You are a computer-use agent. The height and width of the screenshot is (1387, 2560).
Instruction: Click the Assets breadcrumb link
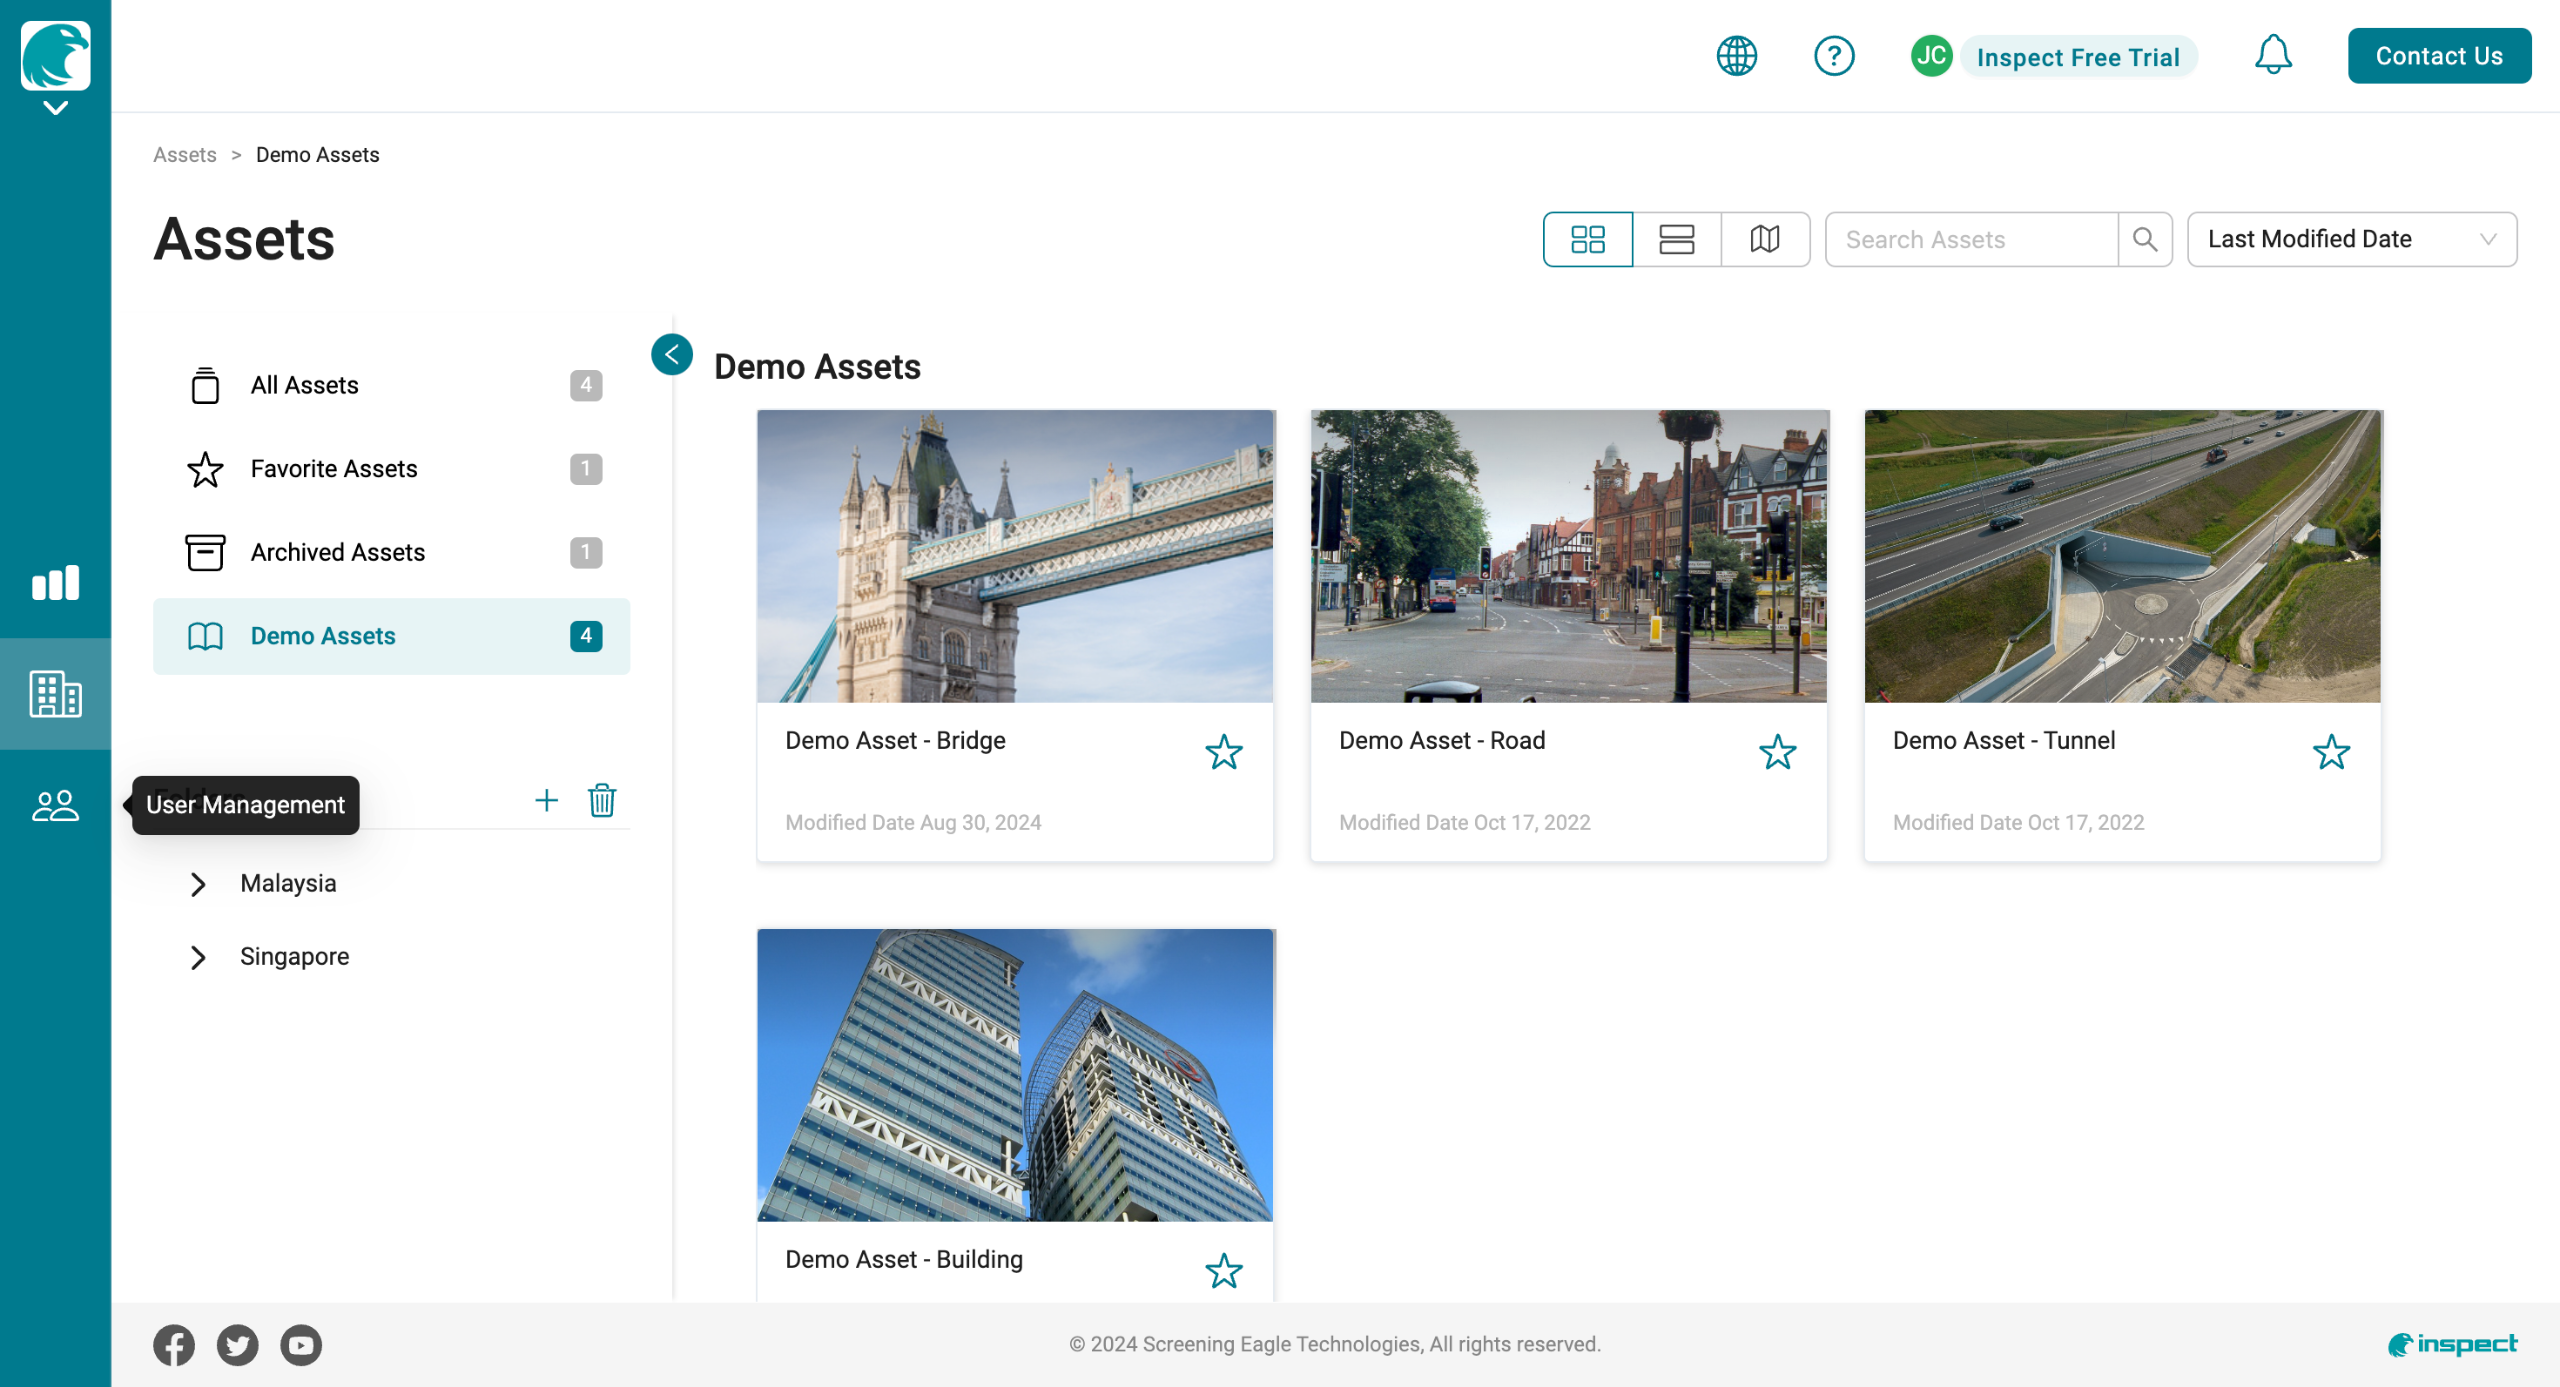tap(184, 155)
